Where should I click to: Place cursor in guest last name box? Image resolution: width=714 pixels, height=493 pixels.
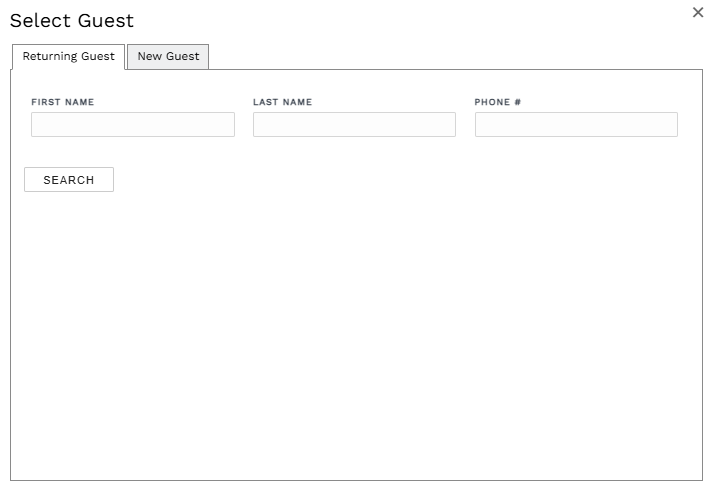pos(354,124)
